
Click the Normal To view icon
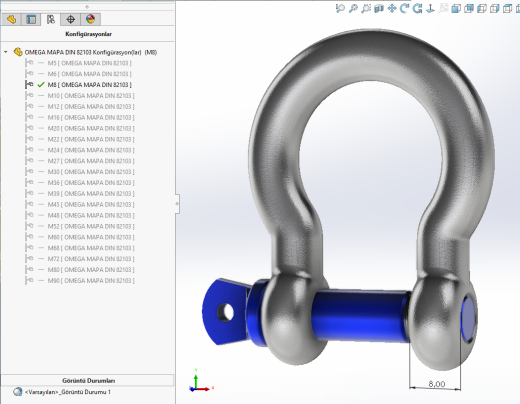coord(431,9)
